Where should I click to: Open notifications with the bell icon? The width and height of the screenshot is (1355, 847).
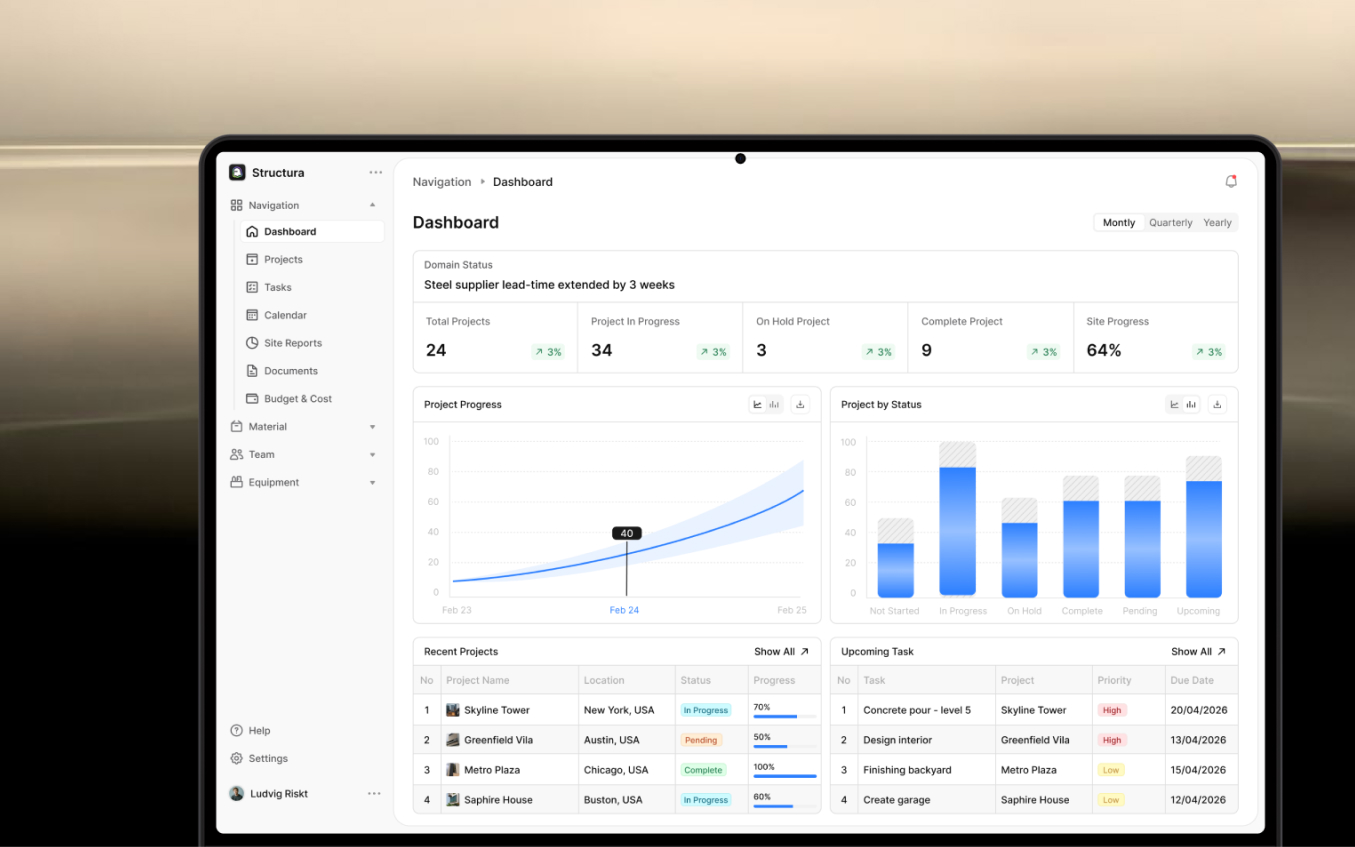(x=1231, y=181)
